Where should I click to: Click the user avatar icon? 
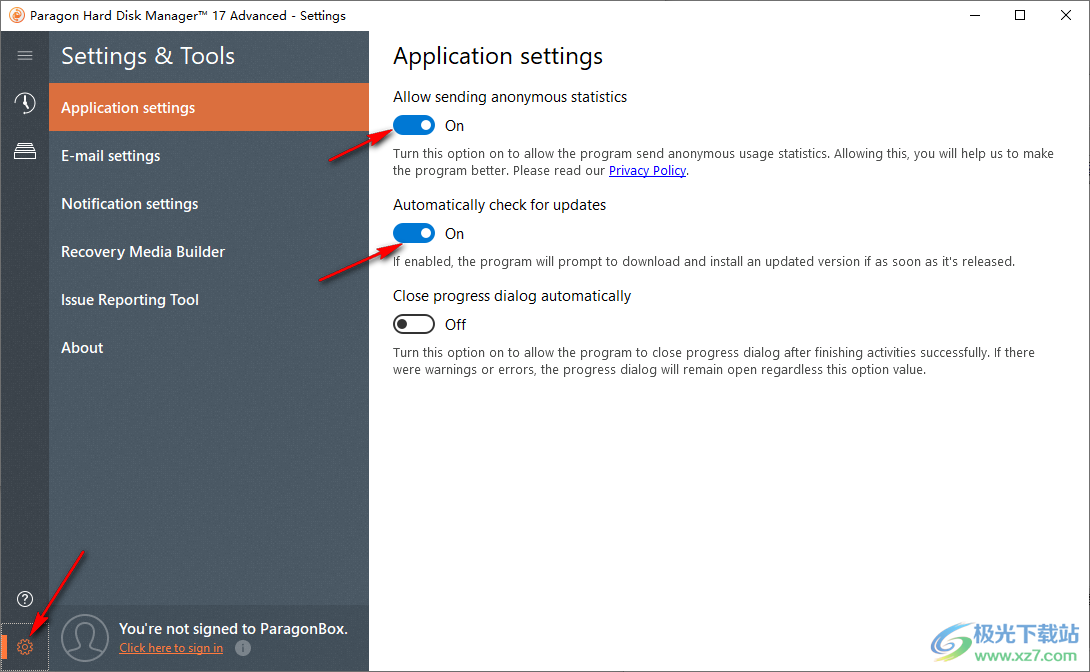[x=85, y=638]
